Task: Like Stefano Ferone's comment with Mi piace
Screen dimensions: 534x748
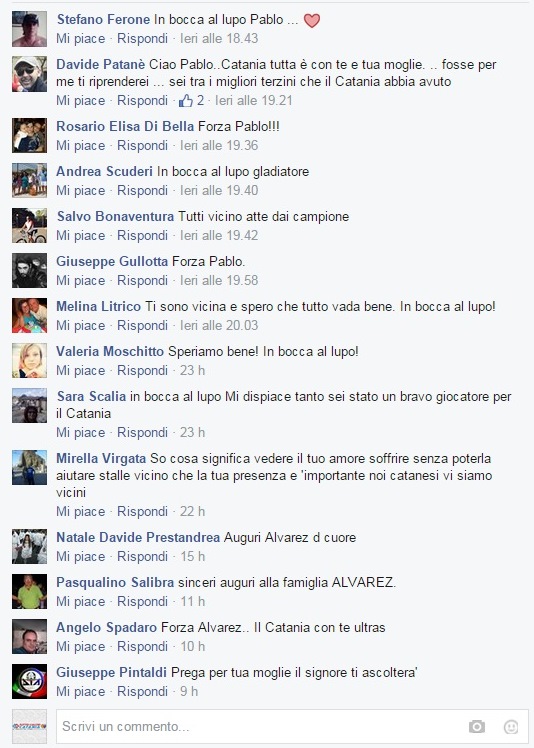Action: tap(81, 38)
